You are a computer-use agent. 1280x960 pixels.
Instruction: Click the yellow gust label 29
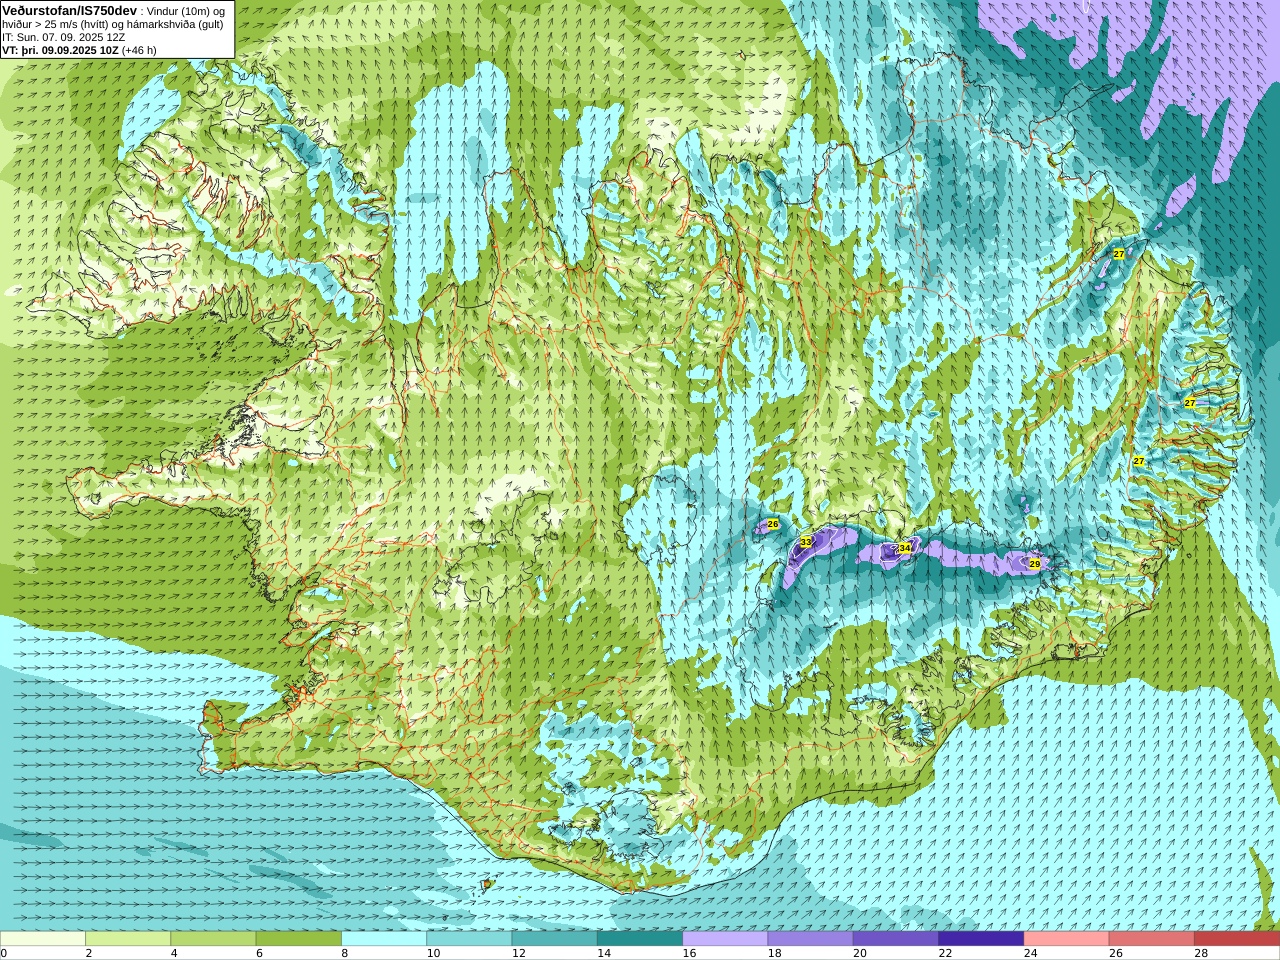point(1035,564)
